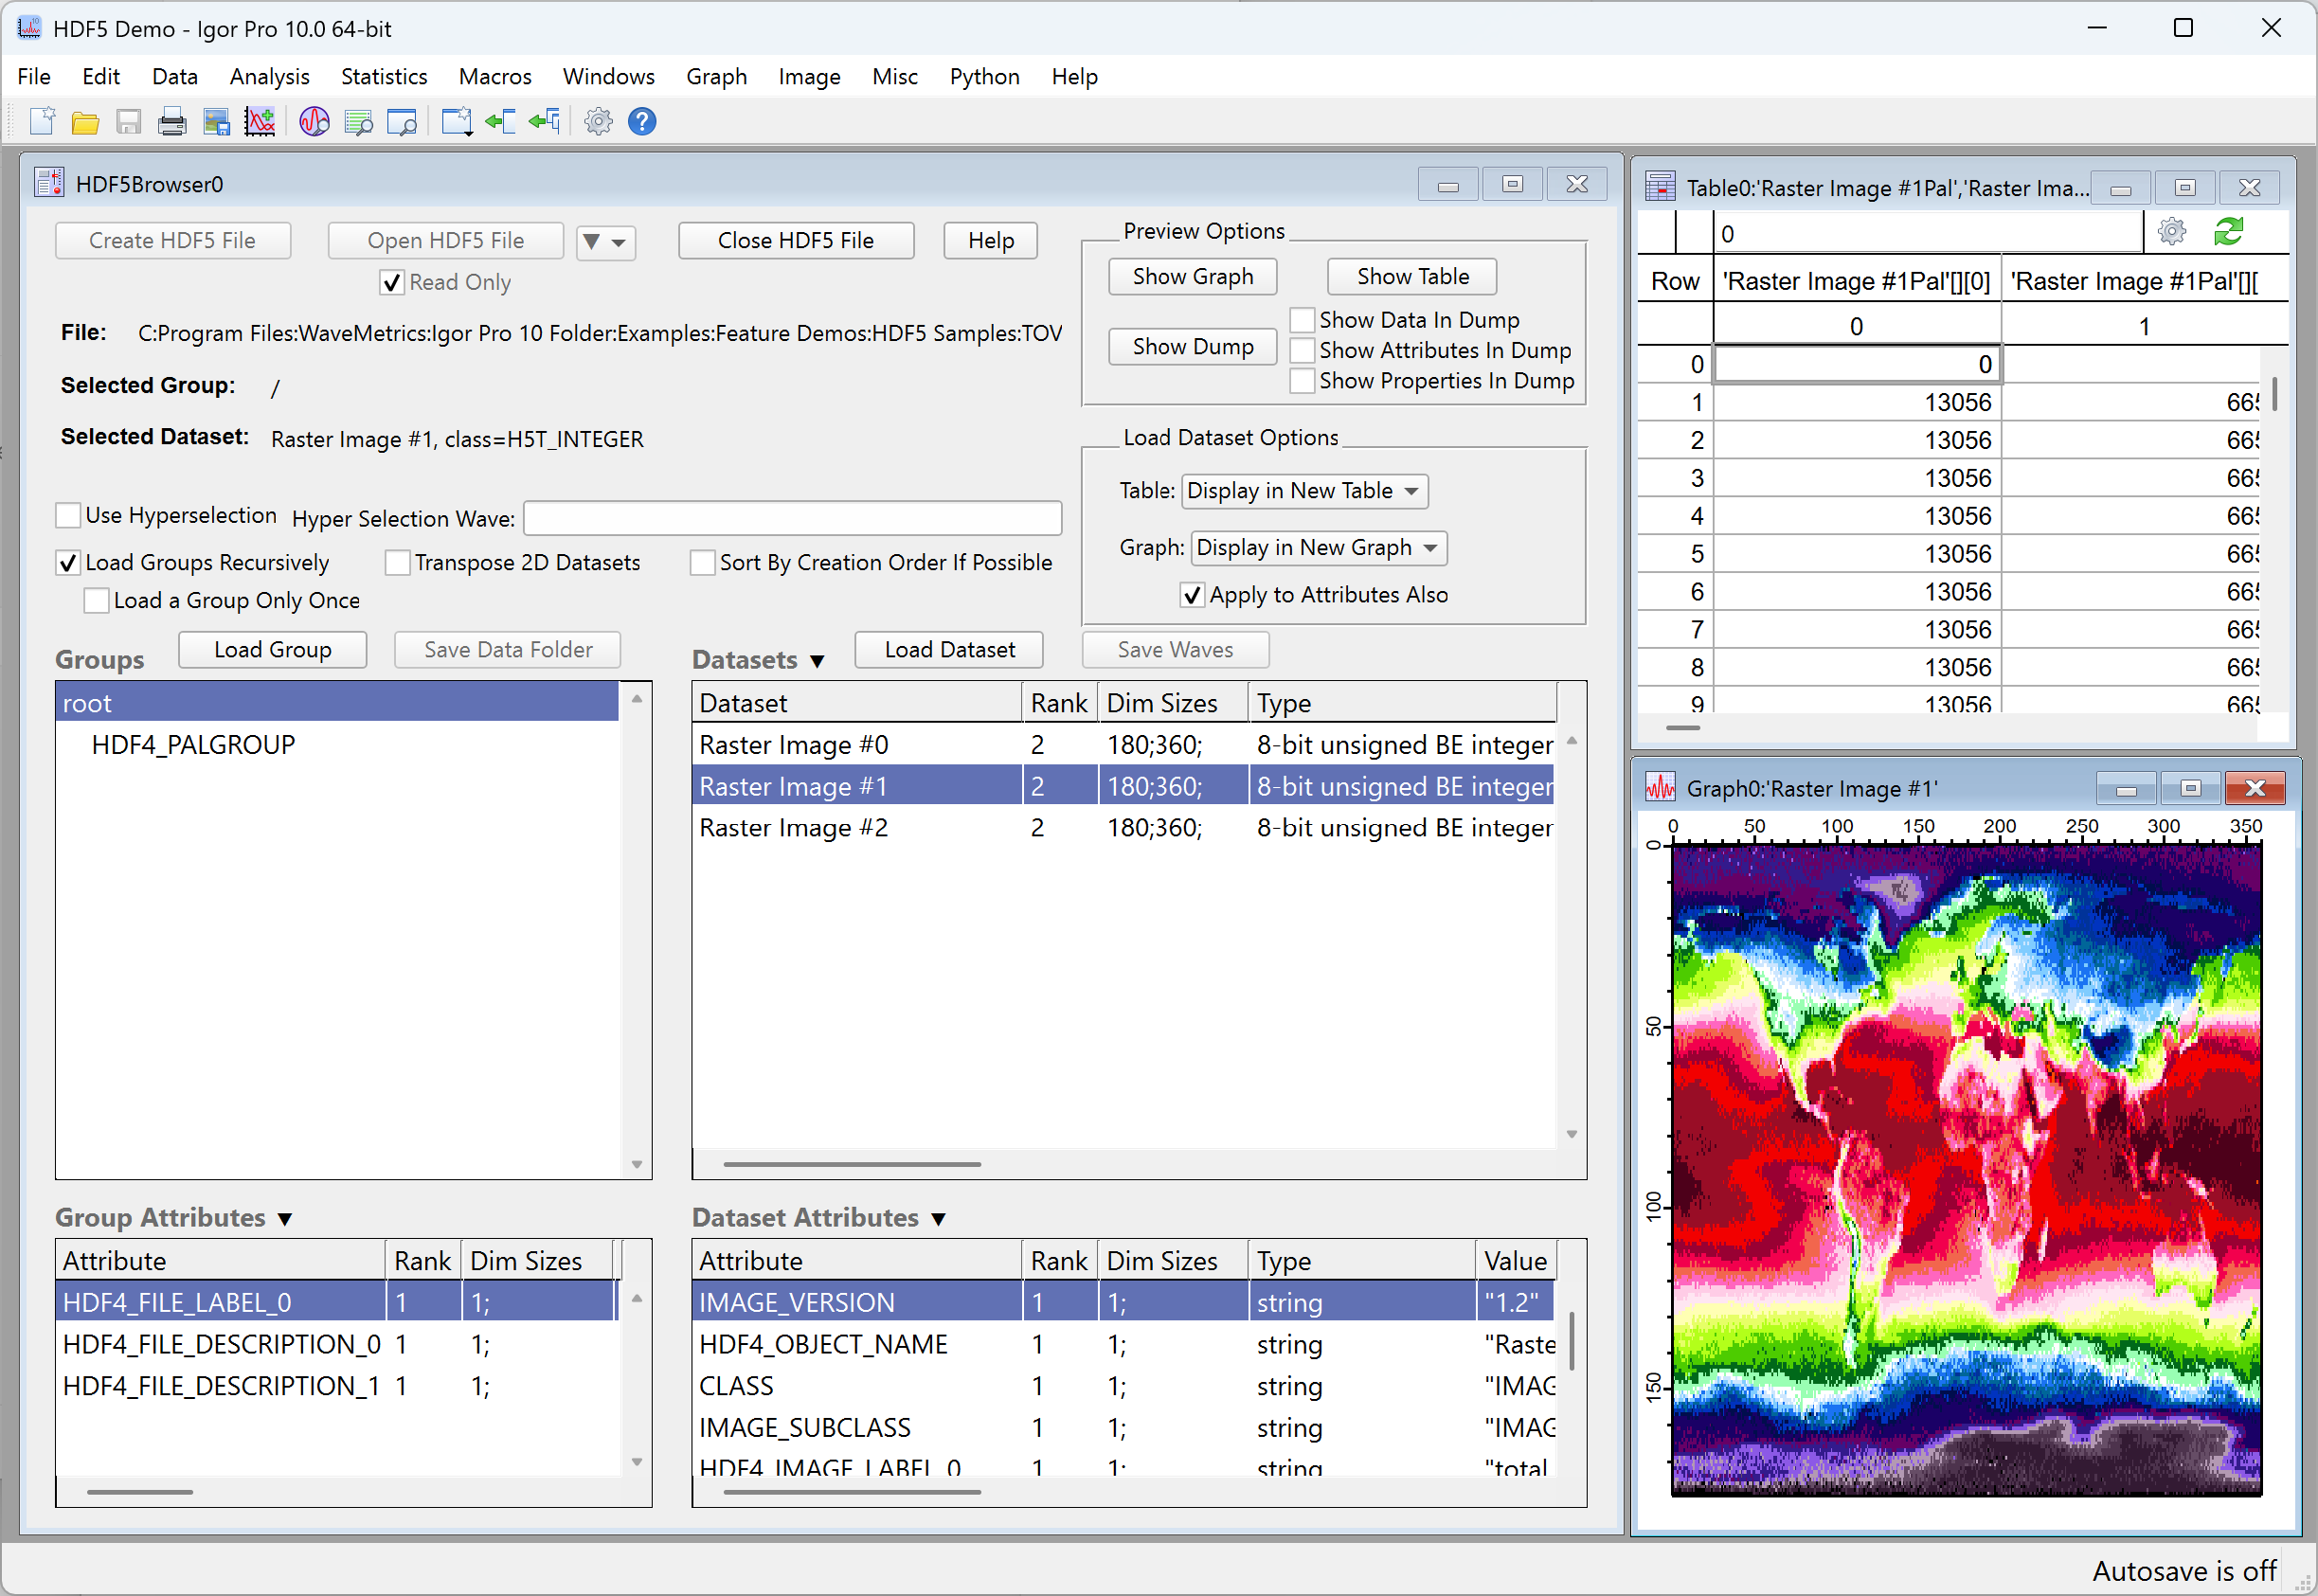Check Show Attributes In Dump
Screen dimensions: 2318x1596
[1302, 350]
